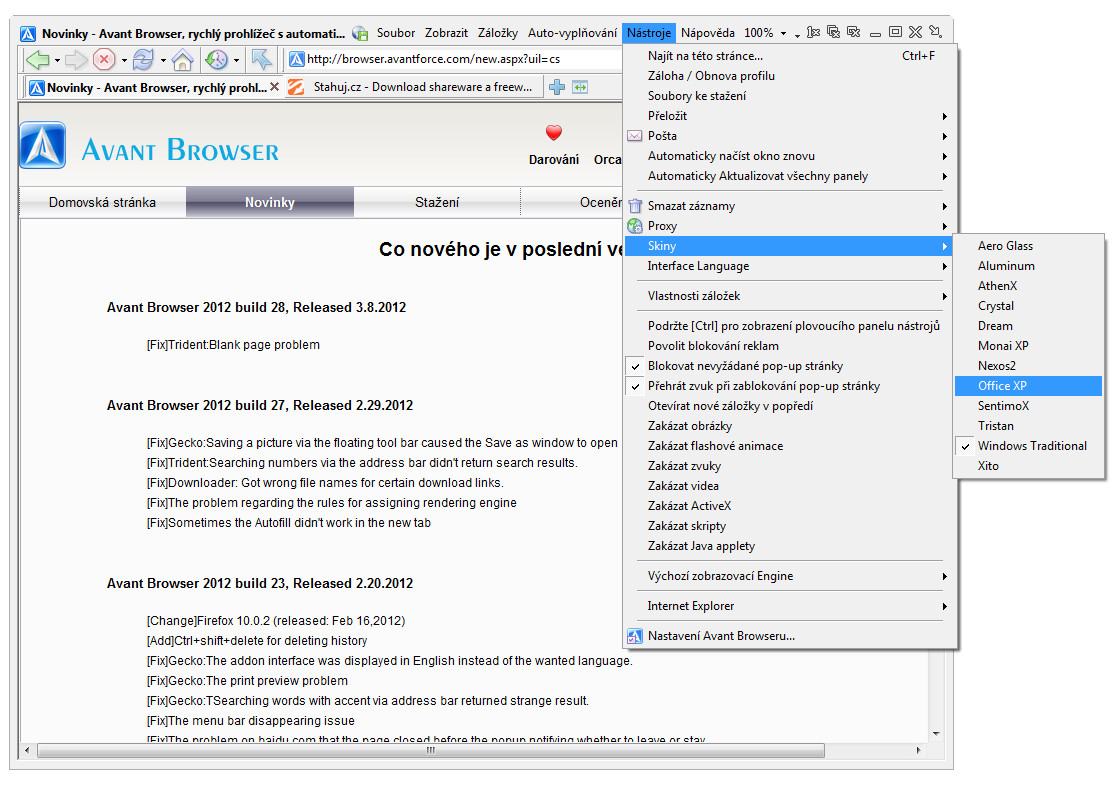This screenshot has width=1115, height=790.
Task: Expand Internet Explorer submenu
Action: 790,606
